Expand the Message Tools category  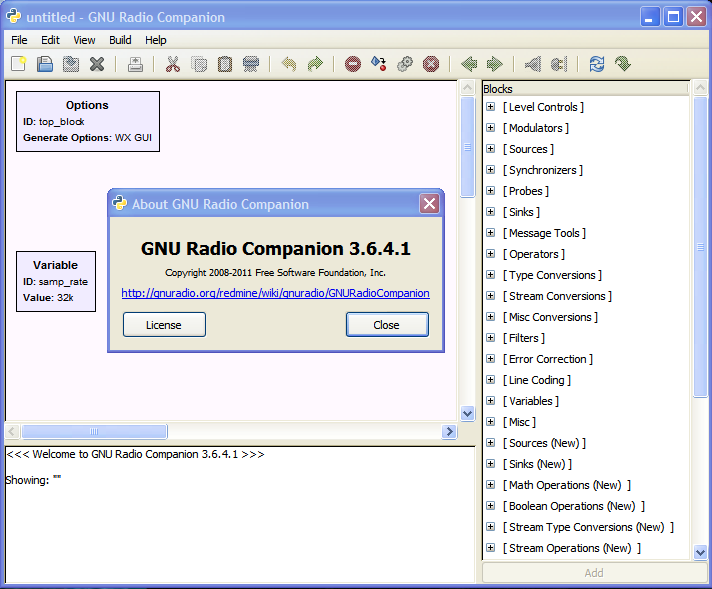pos(490,233)
